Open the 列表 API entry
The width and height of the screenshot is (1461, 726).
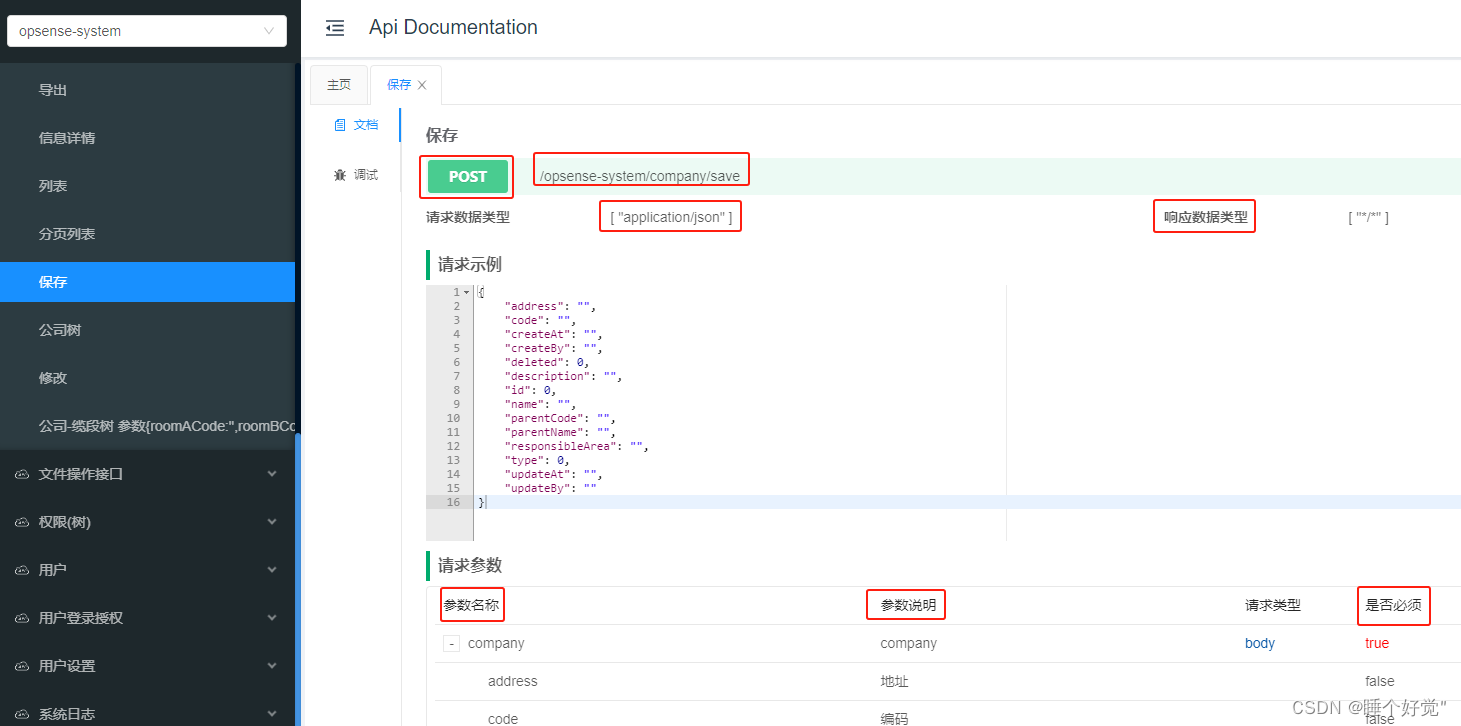coord(147,186)
